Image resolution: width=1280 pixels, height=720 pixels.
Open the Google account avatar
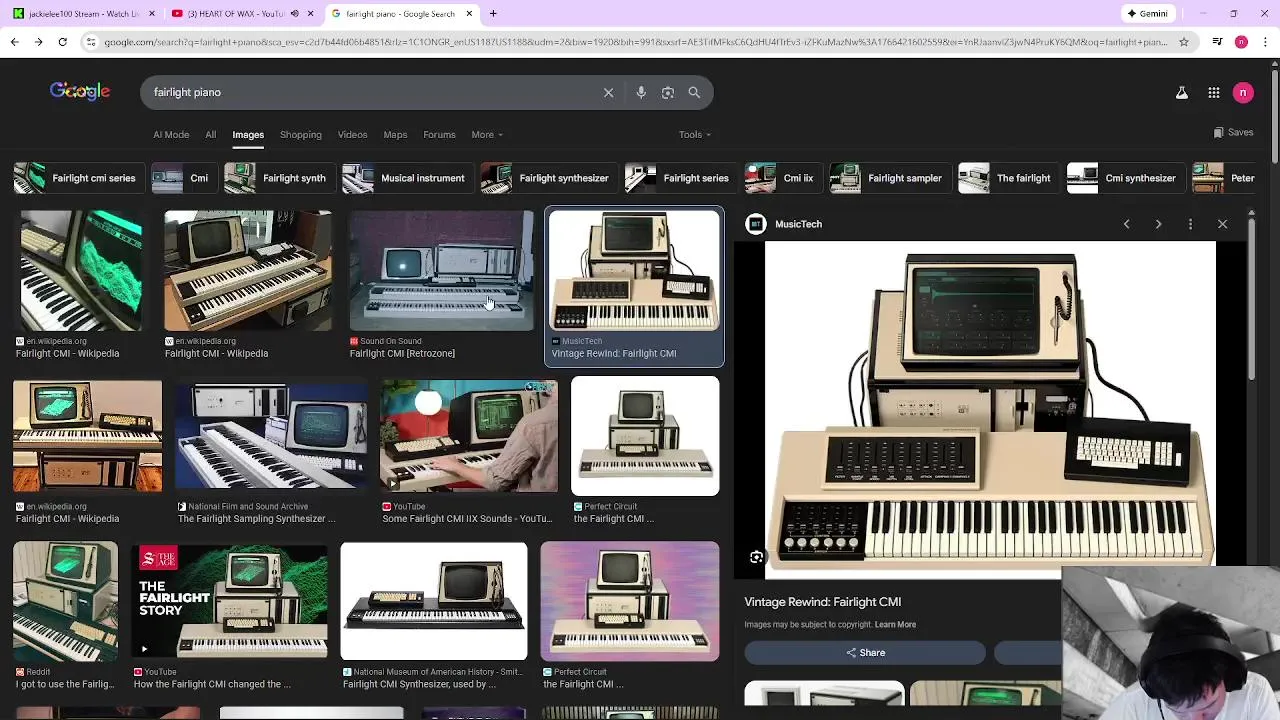[1243, 92]
